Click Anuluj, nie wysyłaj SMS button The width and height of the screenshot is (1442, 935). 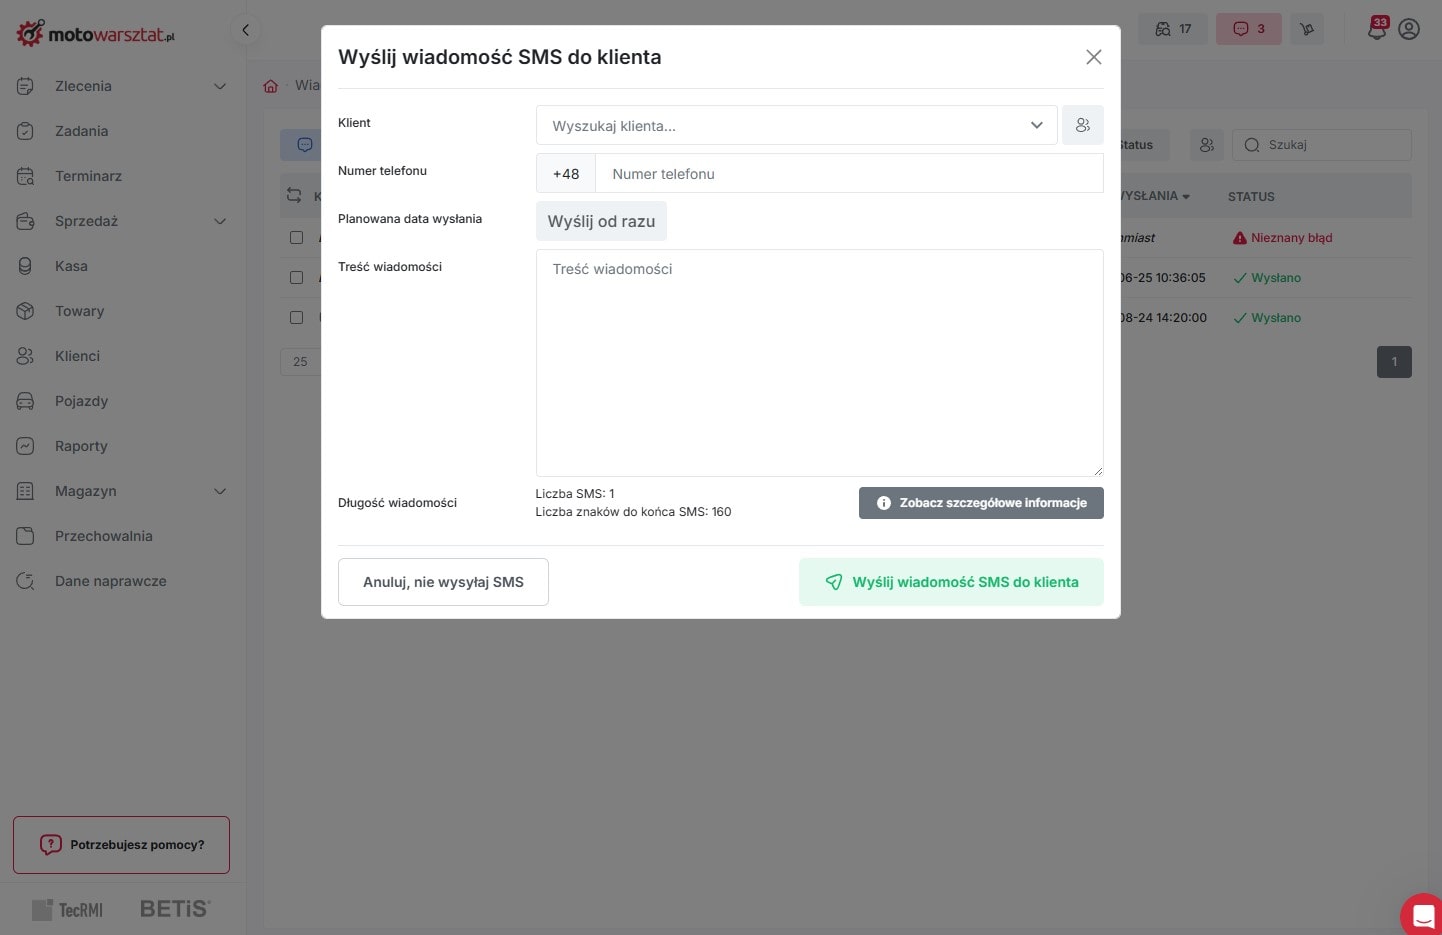point(443,582)
